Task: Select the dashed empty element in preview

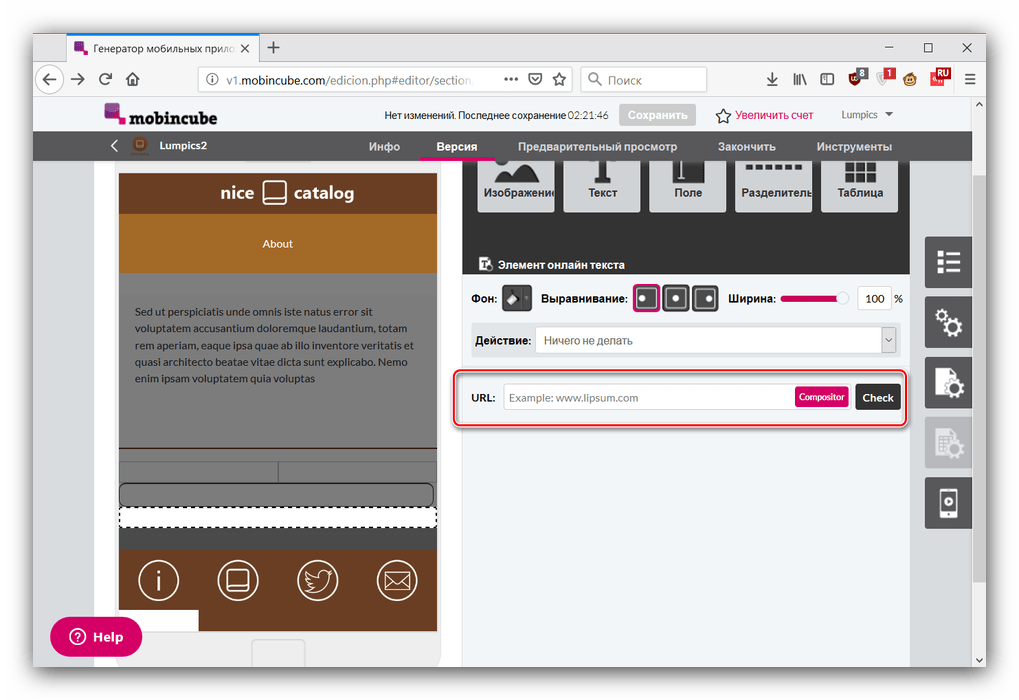Action: coord(277,517)
